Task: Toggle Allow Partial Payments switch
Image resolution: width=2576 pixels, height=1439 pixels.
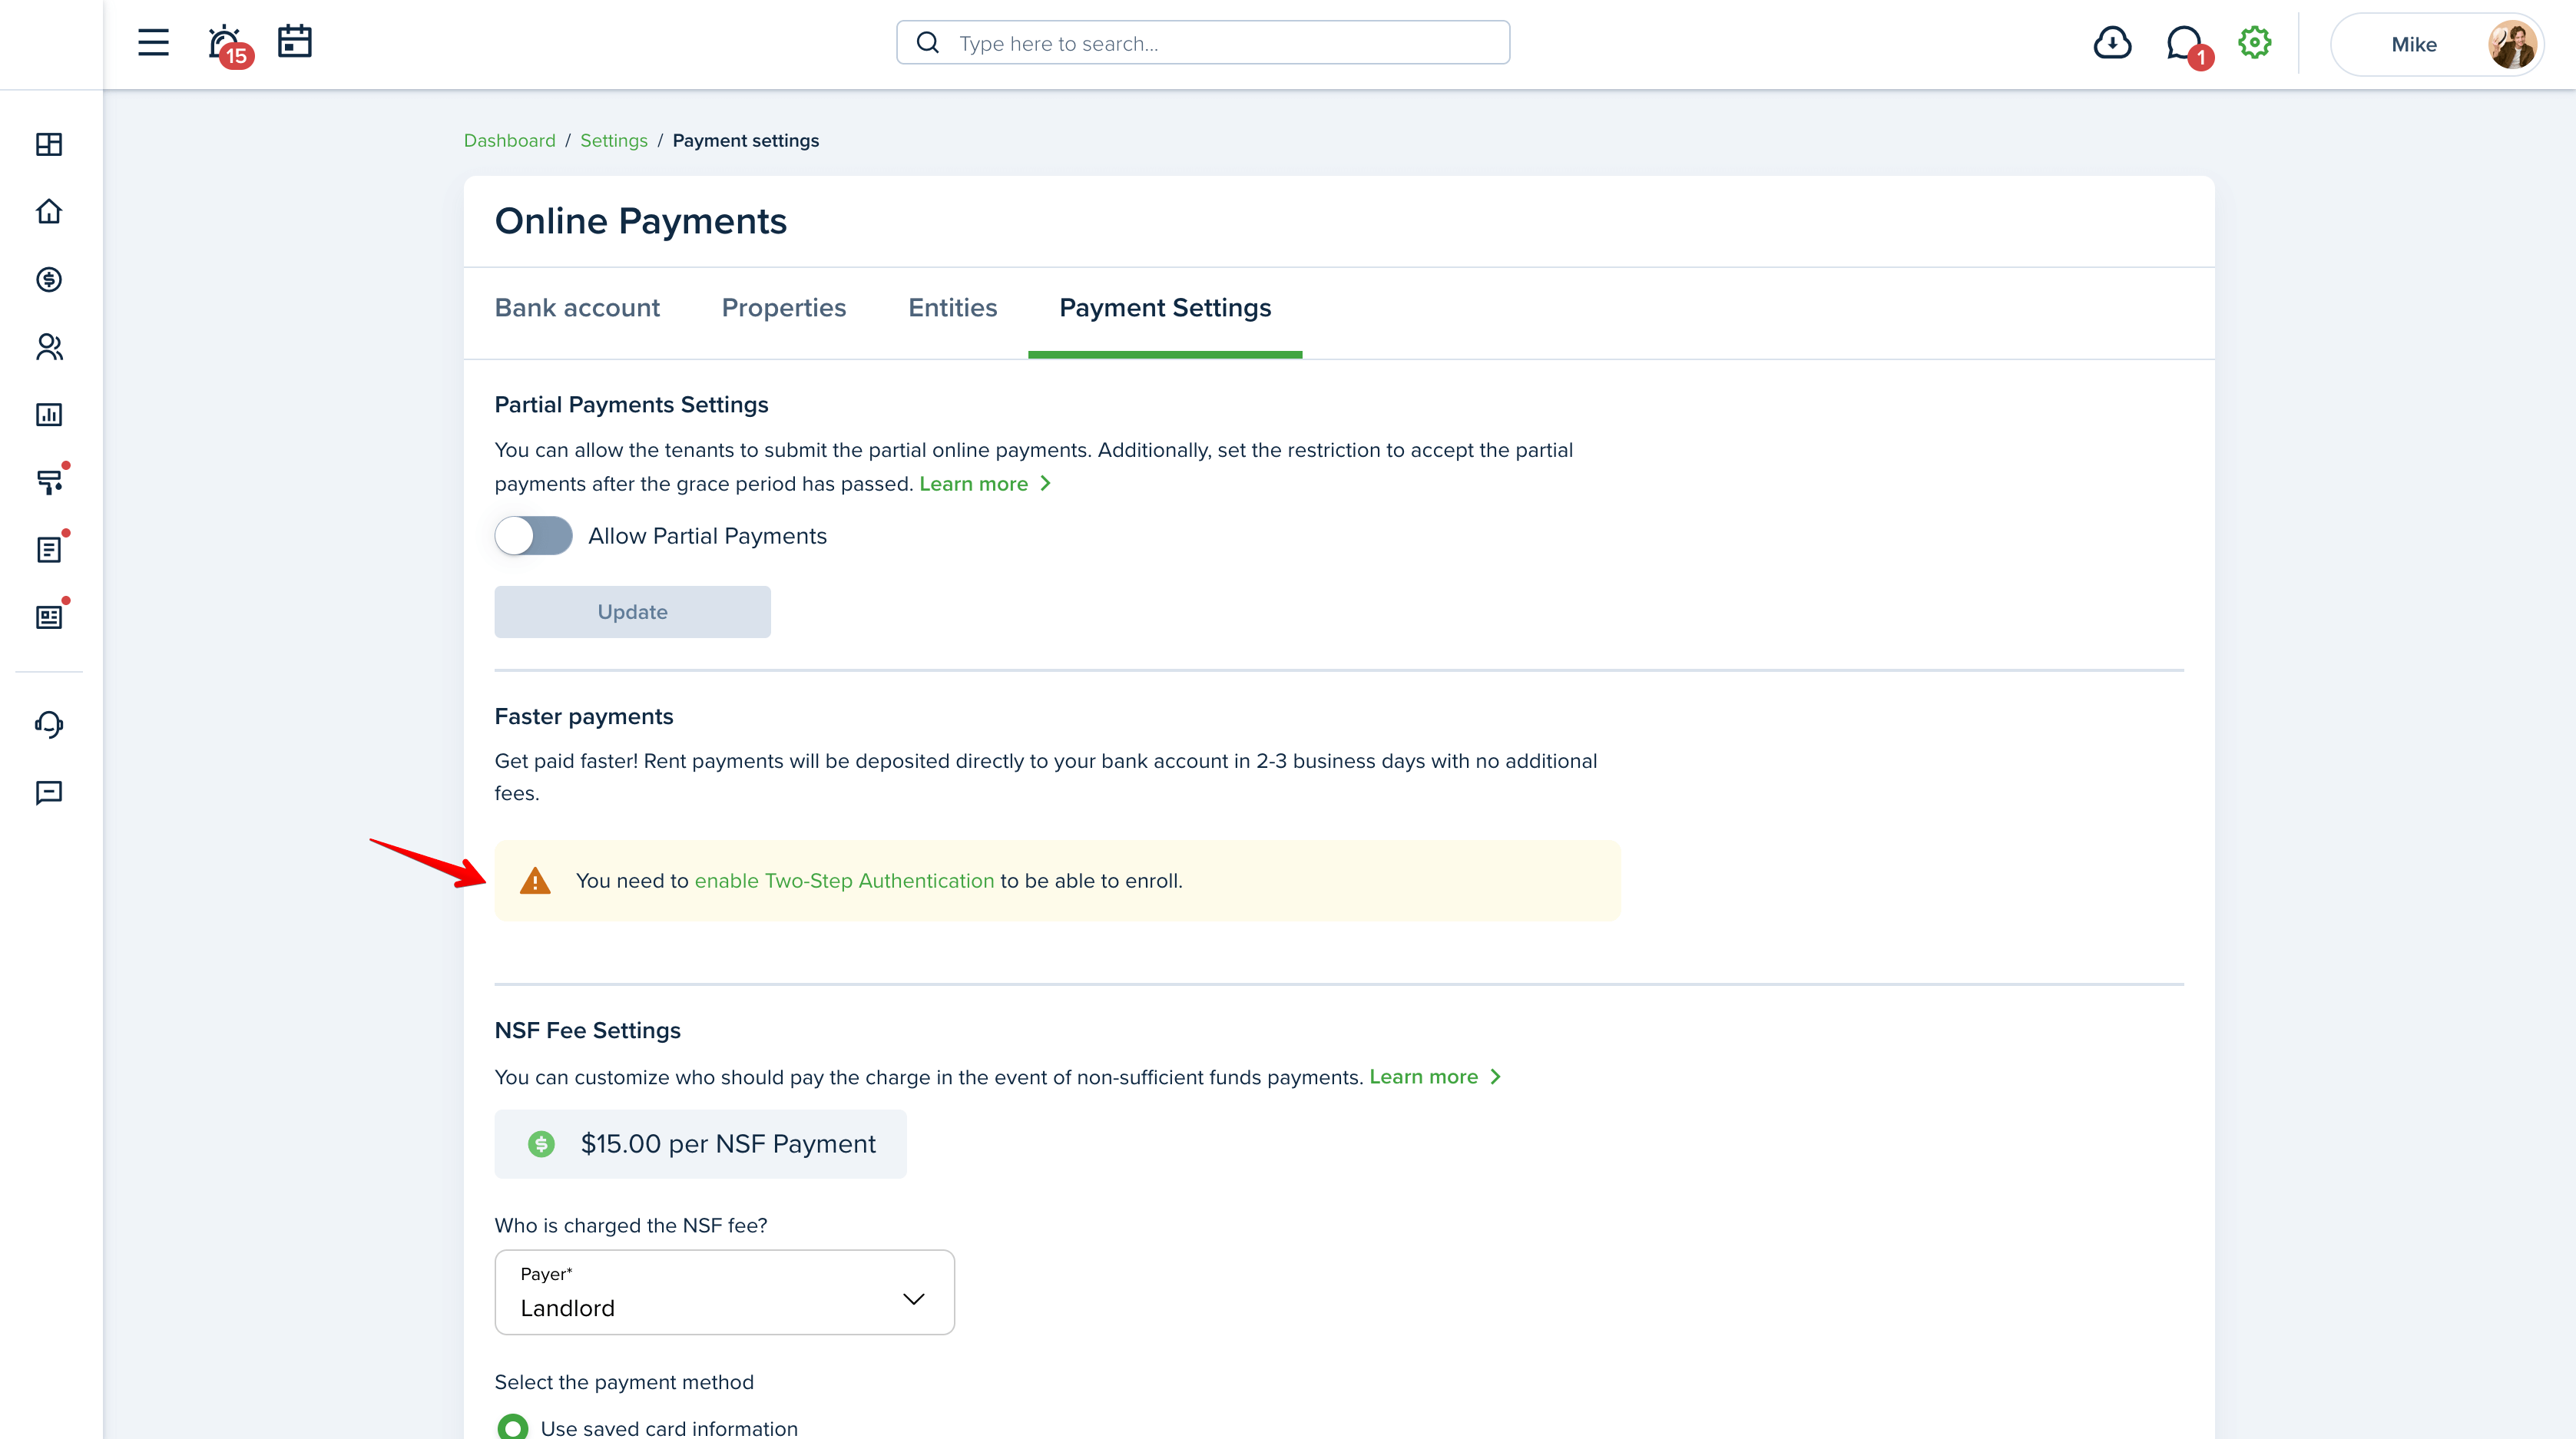Action: 533,536
